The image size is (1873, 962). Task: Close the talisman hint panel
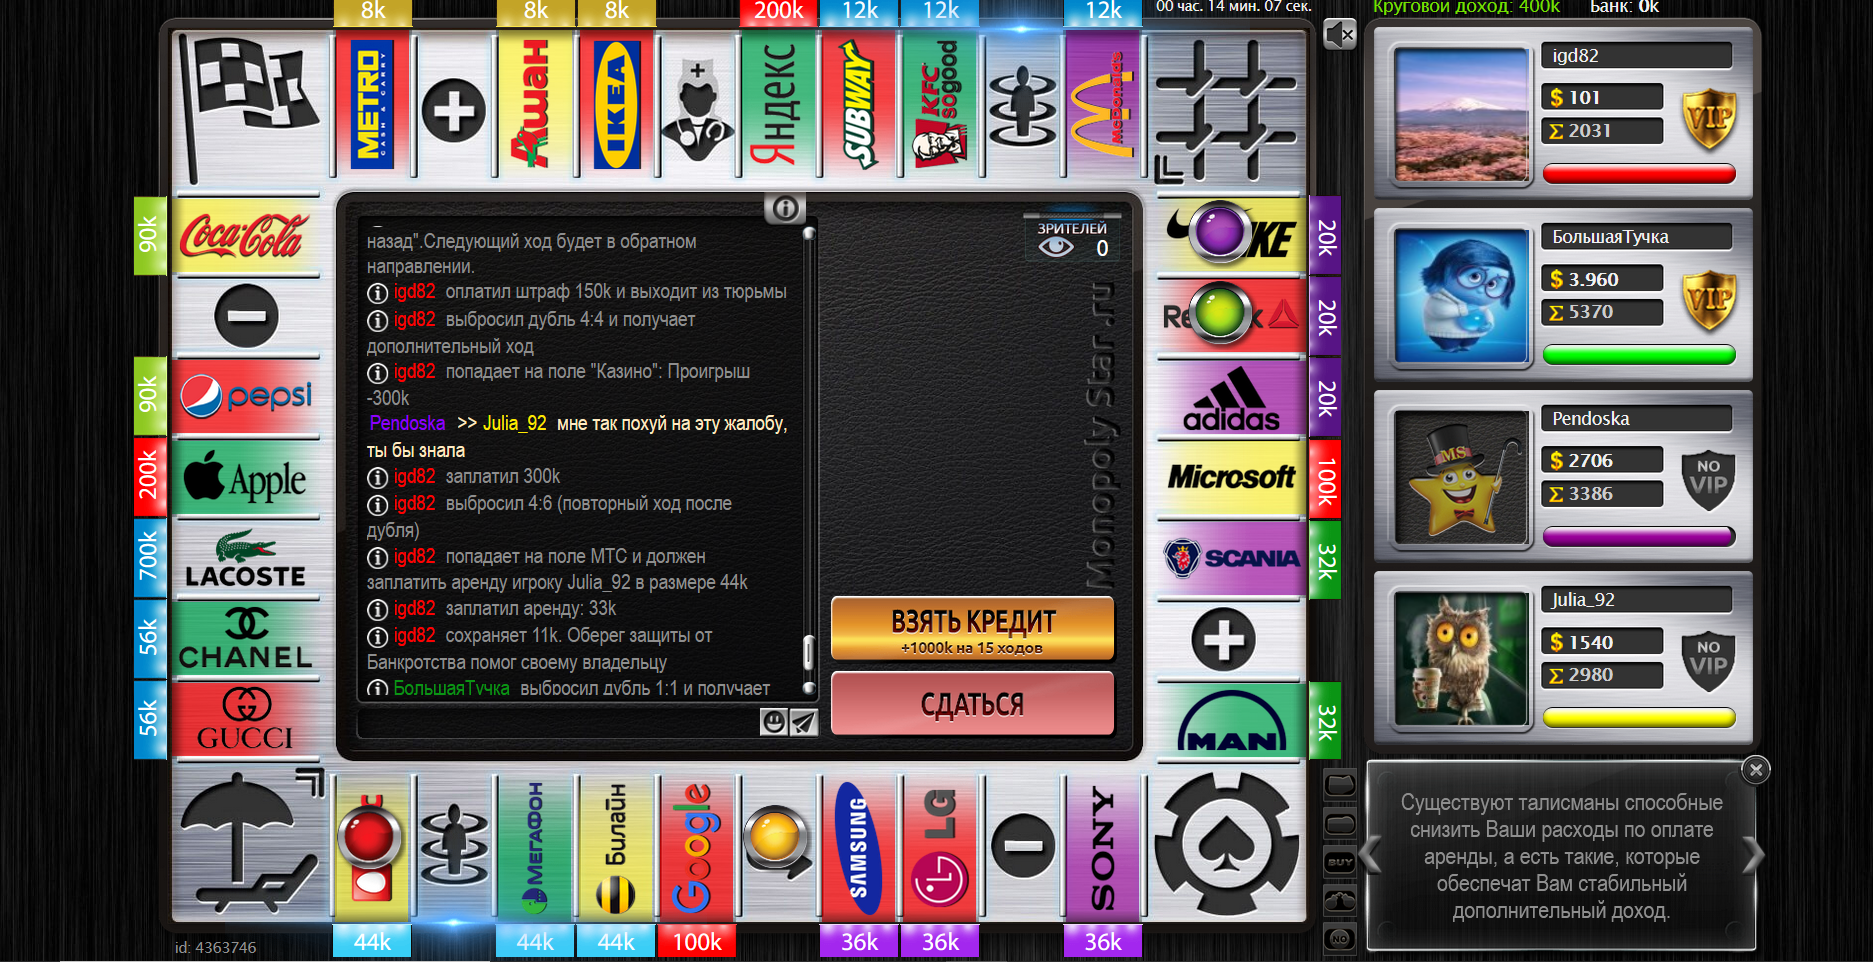coord(1755,769)
